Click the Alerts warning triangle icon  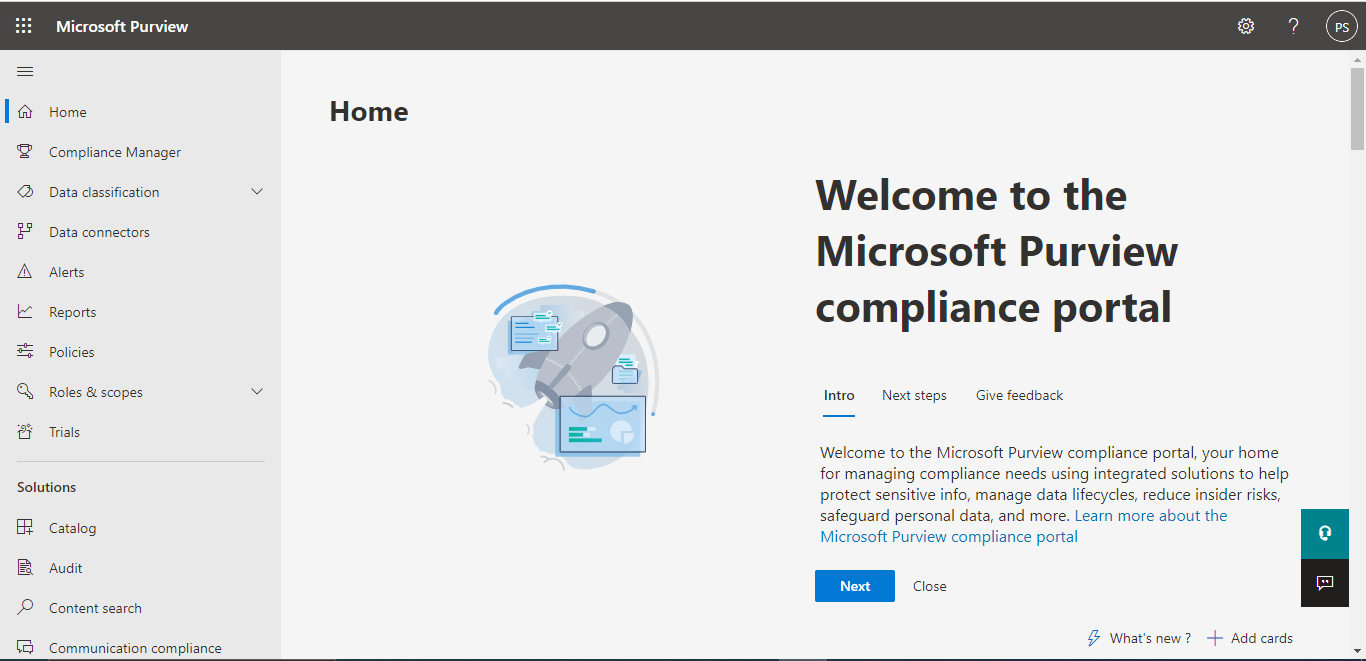[x=26, y=272]
